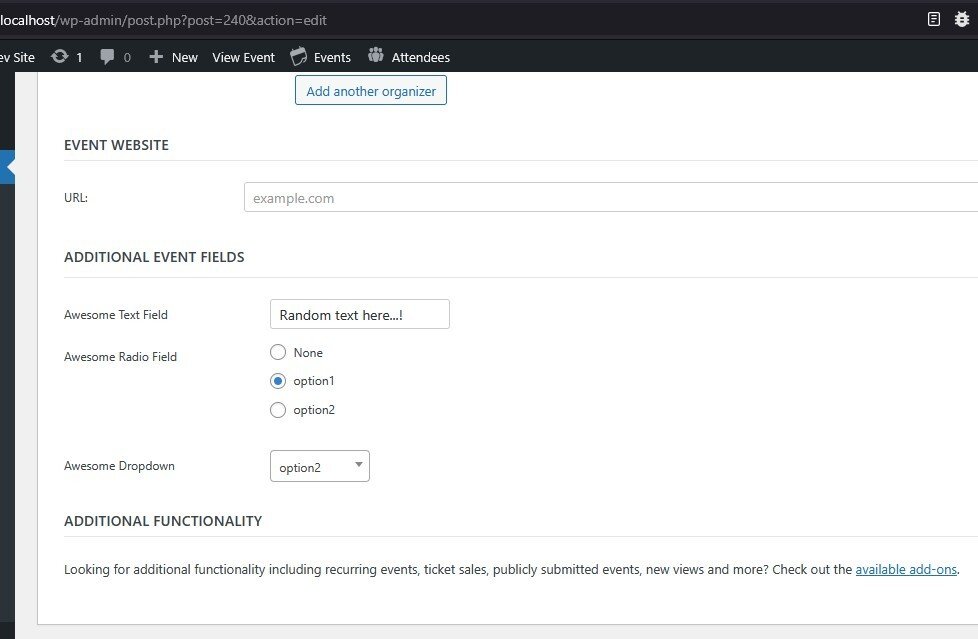Click the Add another organizer button
This screenshot has width=978, height=639.
371,91
